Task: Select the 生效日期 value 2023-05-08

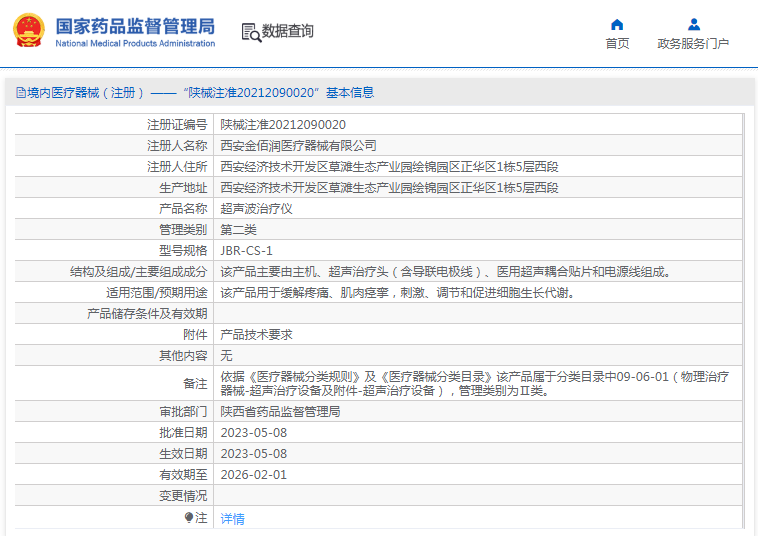Action: pyautogui.click(x=254, y=454)
